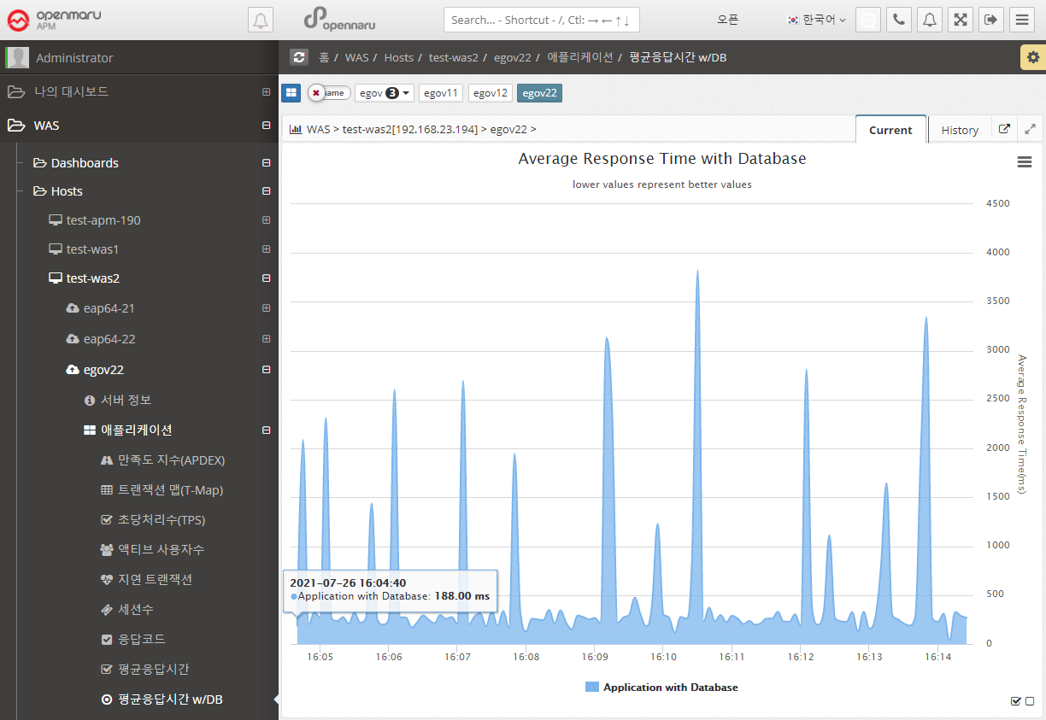
Task: Open the chart hamburger context menu
Action: [x=1024, y=162]
